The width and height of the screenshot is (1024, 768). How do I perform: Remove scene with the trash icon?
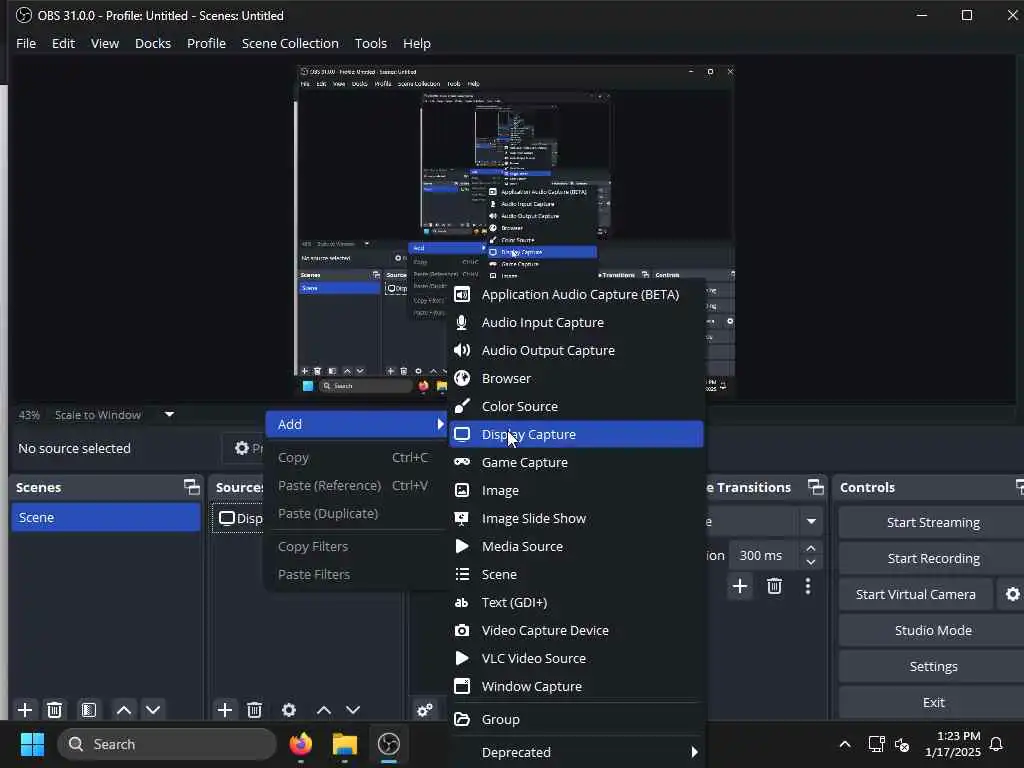55,710
